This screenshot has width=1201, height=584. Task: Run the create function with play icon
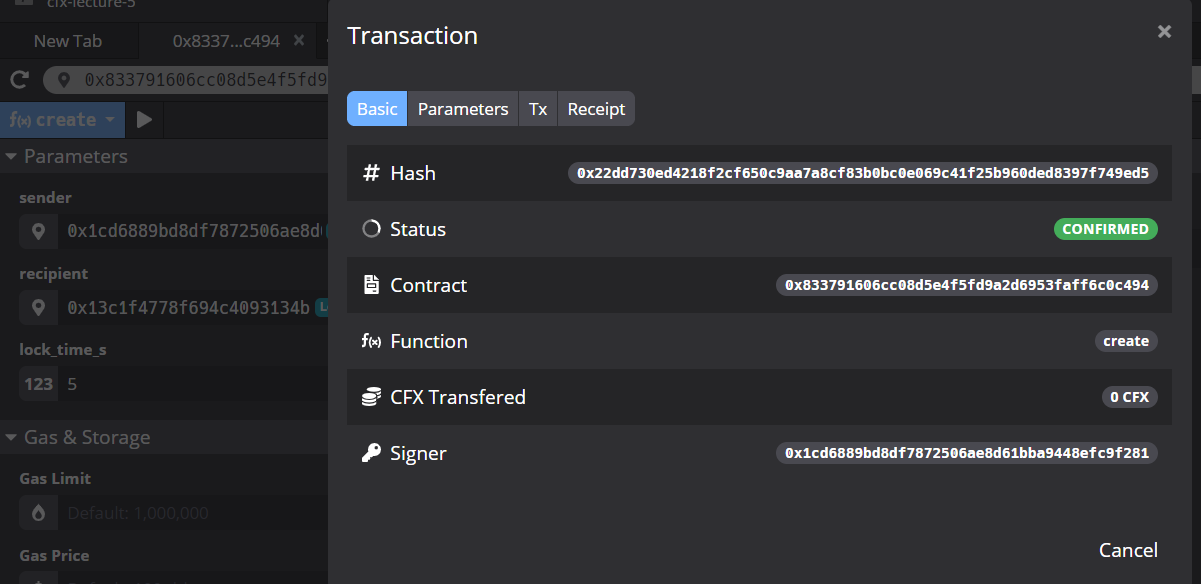(144, 120)
